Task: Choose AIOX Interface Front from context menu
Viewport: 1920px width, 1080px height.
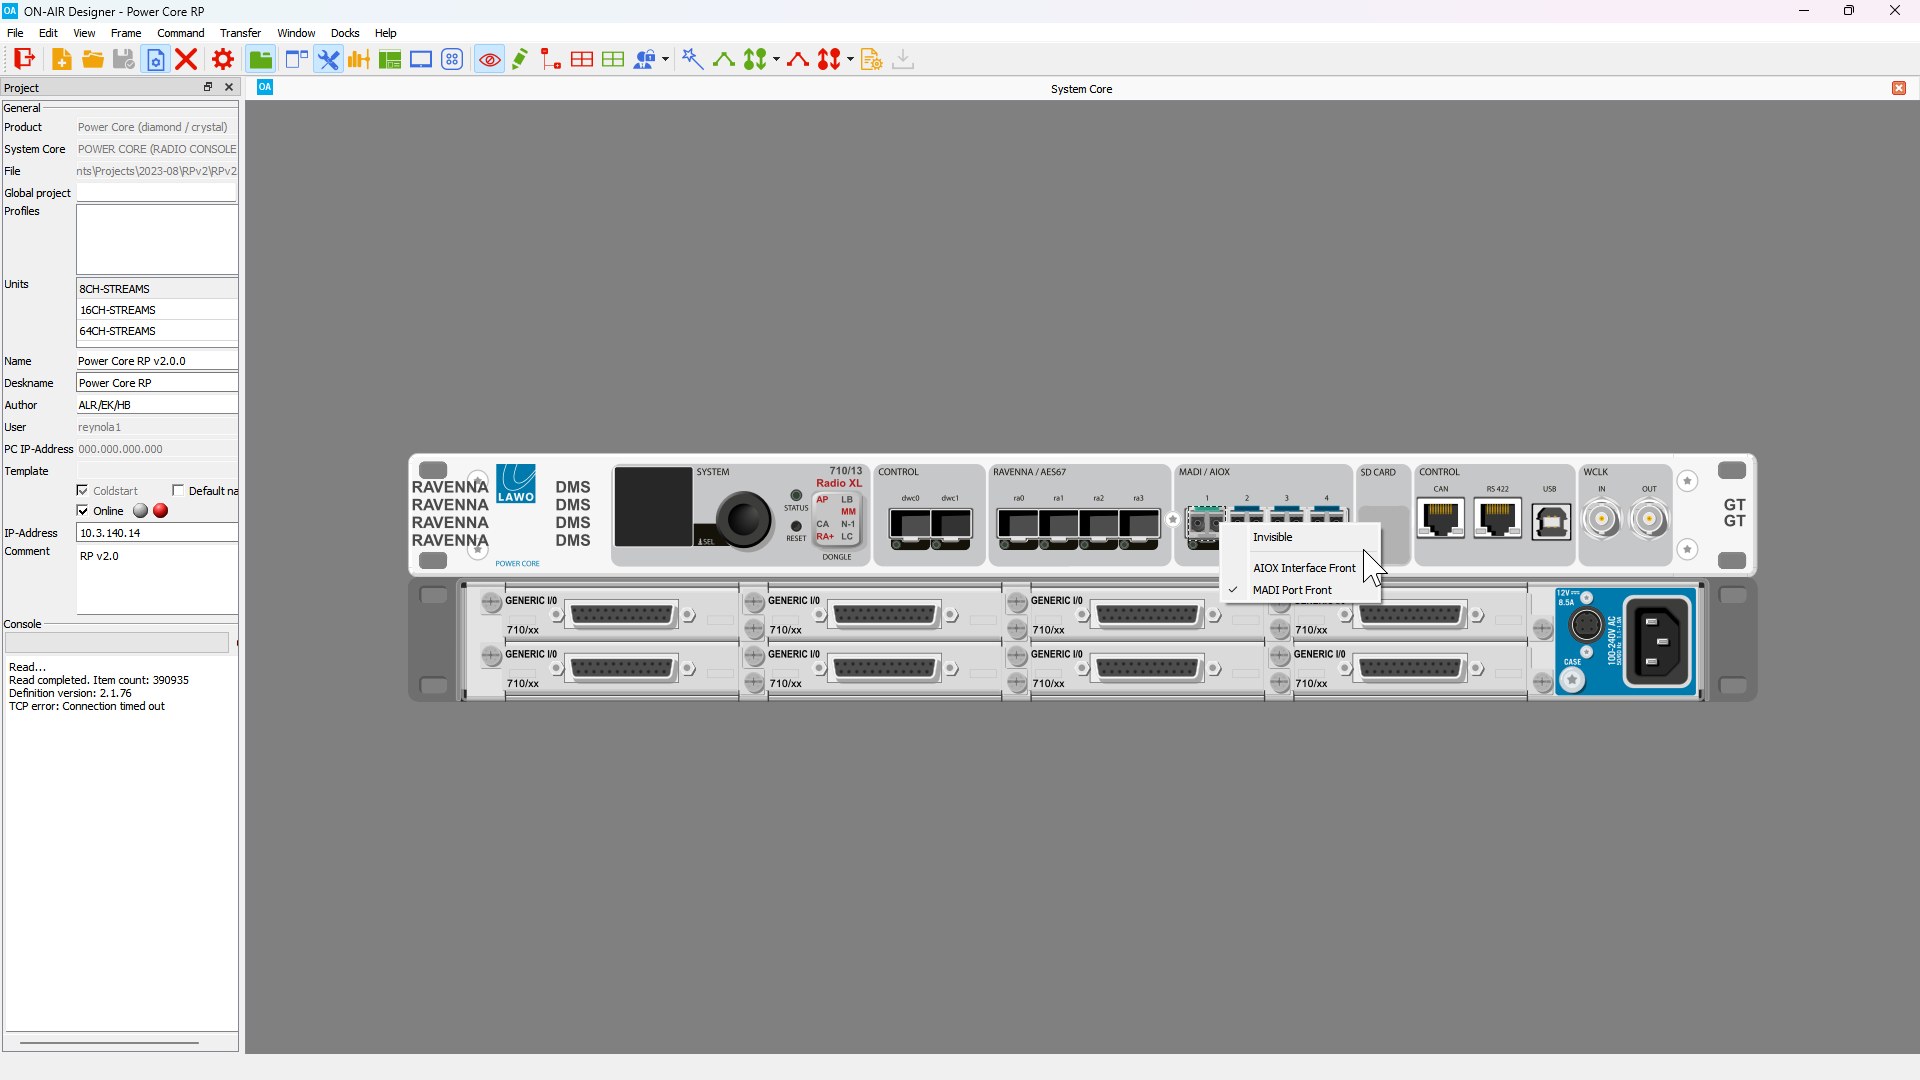Action: point(1304,568)
